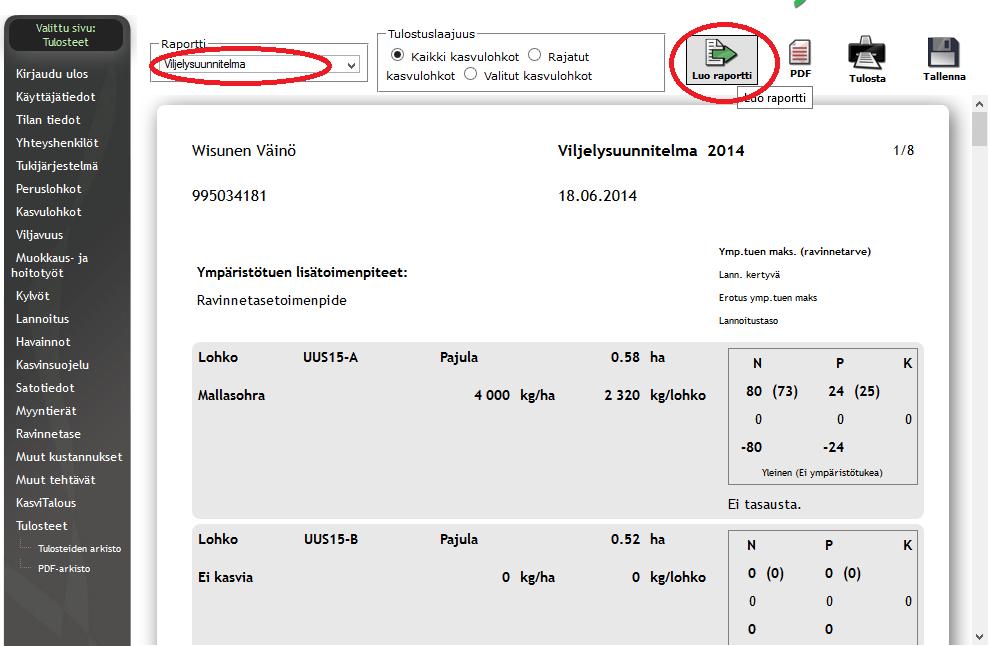This screenshot has width=990, height=646.
Task: Click the Ympäristötuen lisätoimenpiteet heading
Action: click(x=302, y=273)
